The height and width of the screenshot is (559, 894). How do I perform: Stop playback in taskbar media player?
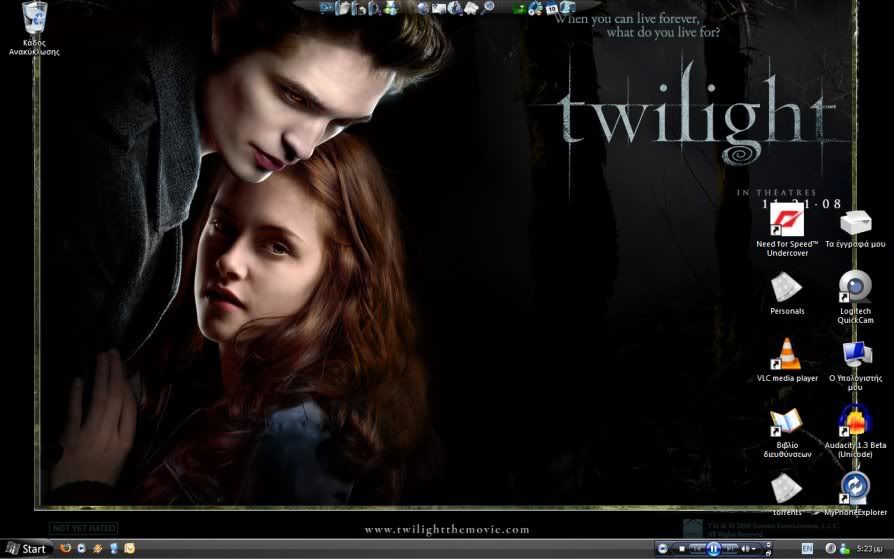681,548
